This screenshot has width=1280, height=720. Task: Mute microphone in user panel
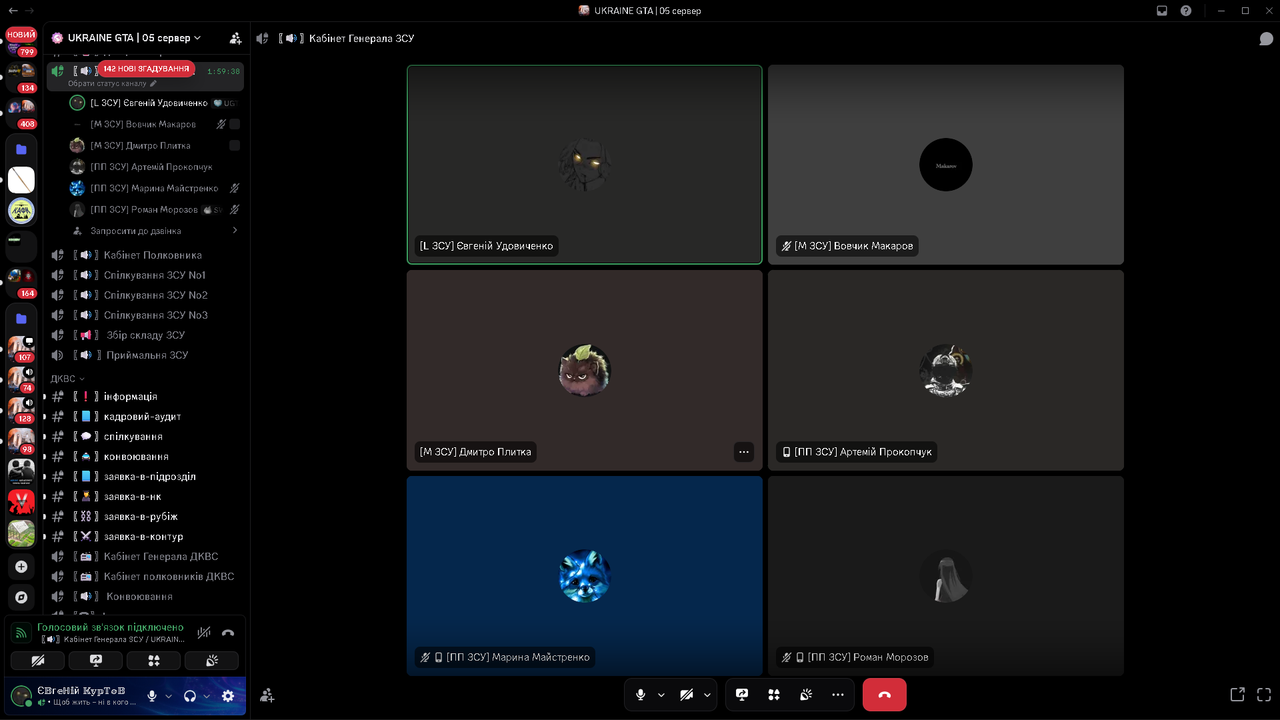click(152, 696)
